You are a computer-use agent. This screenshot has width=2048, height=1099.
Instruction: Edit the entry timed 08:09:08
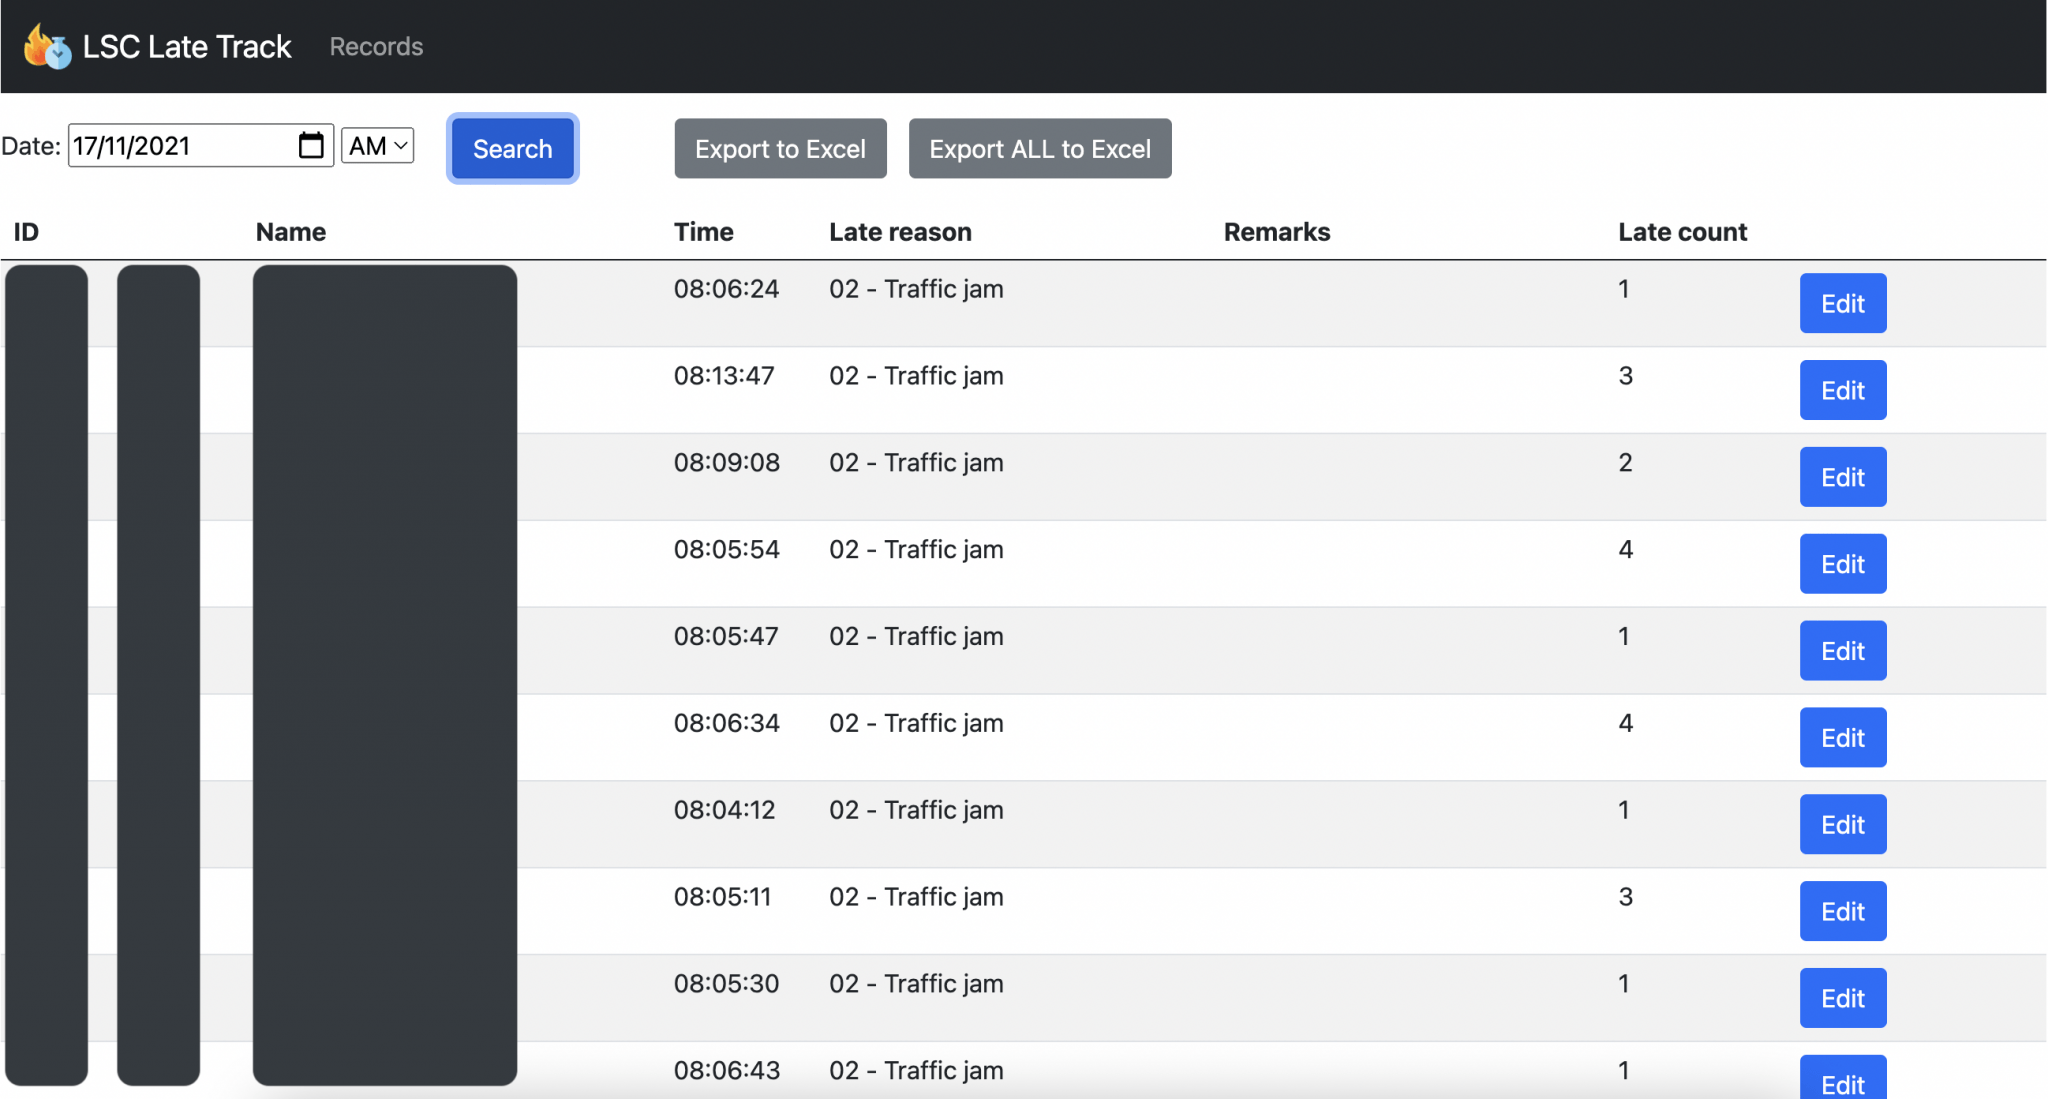point(1841,477)
